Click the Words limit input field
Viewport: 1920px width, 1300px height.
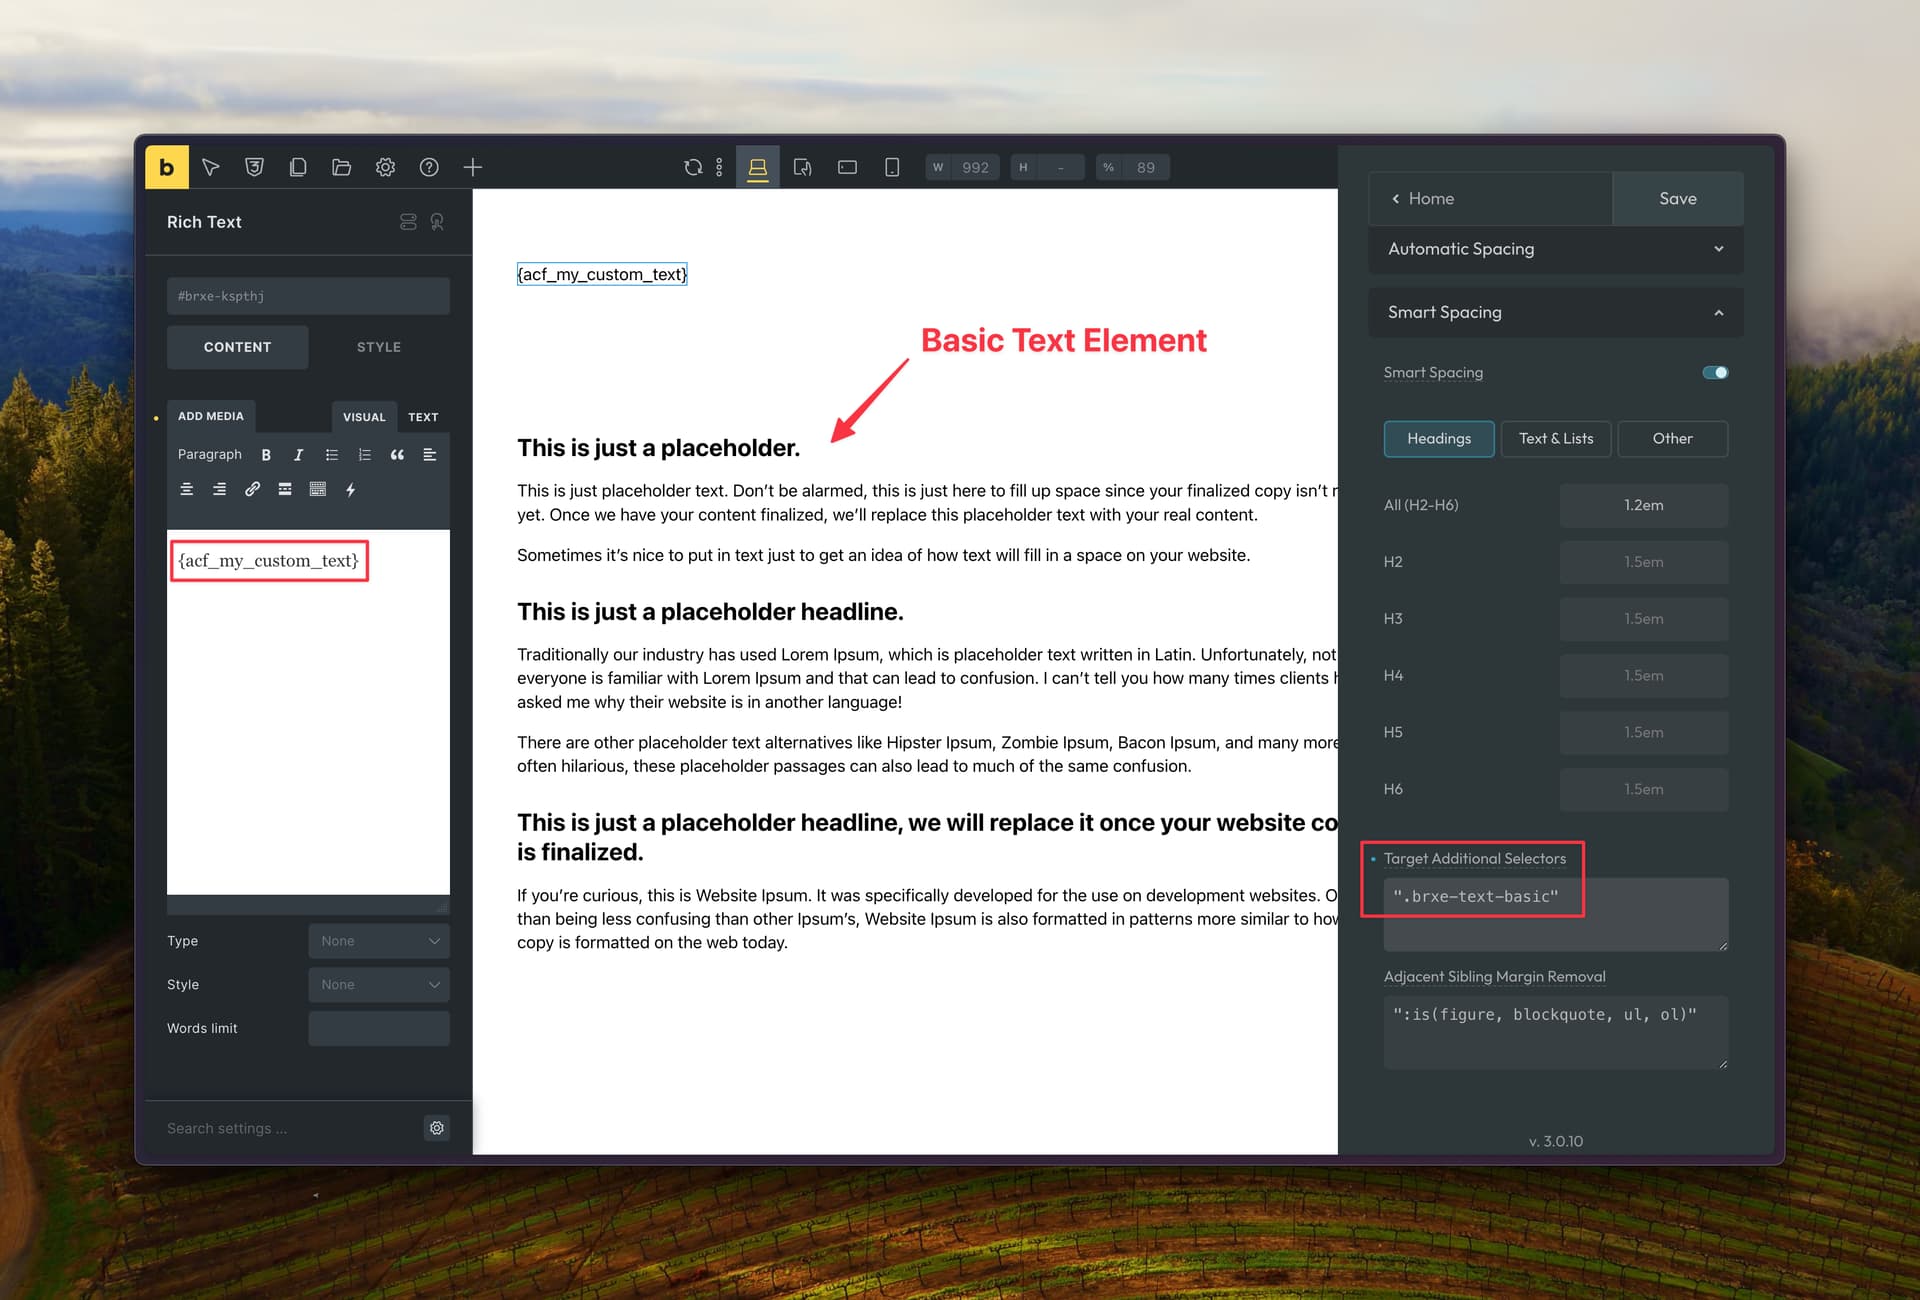(x=379, y=1028)
